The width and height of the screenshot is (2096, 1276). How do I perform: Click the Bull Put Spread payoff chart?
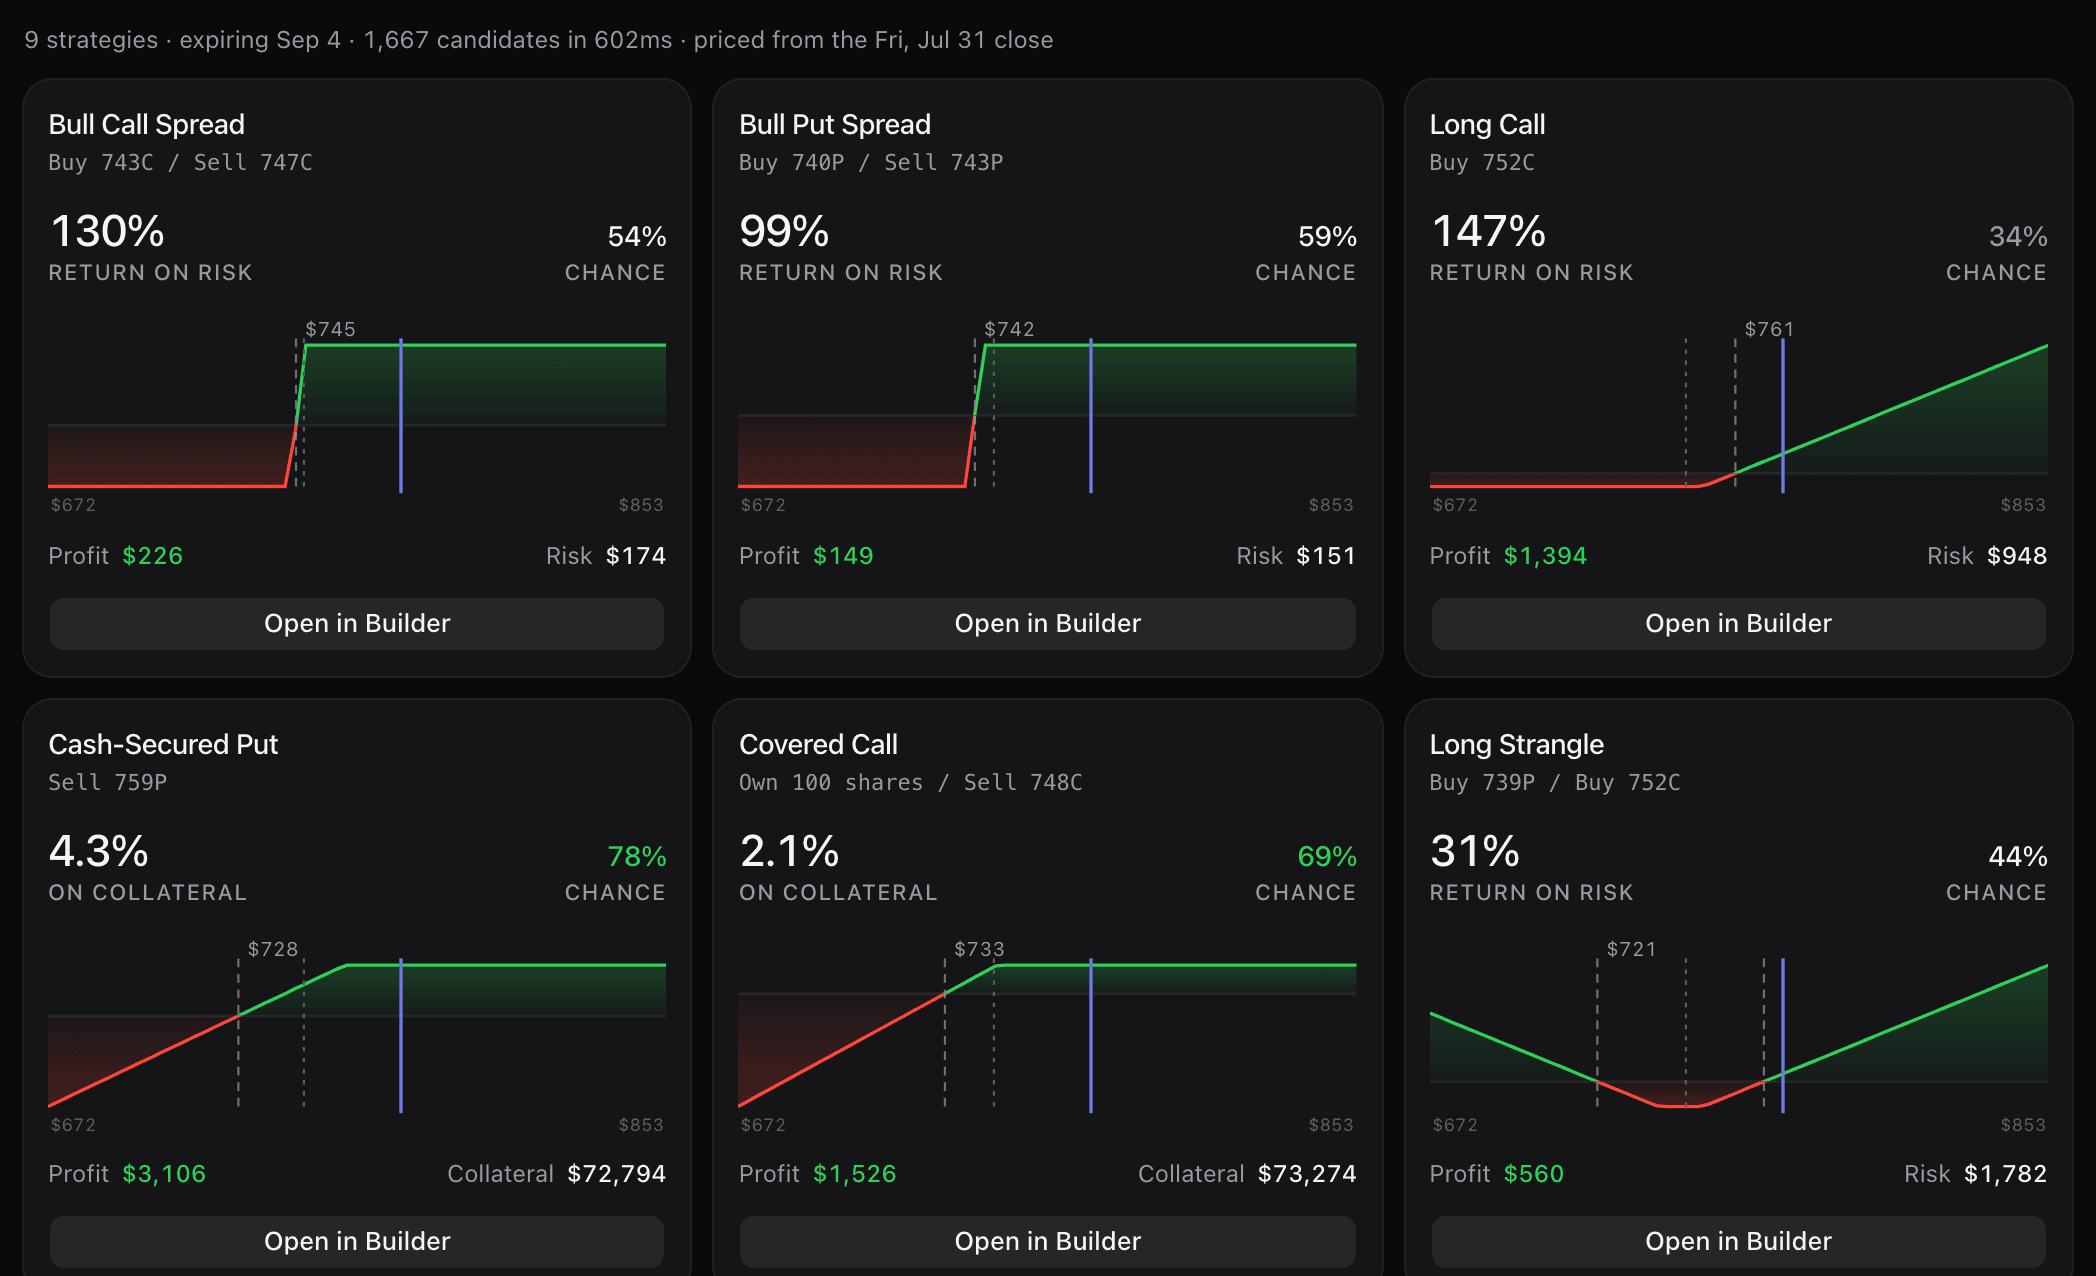(1047, 415)
